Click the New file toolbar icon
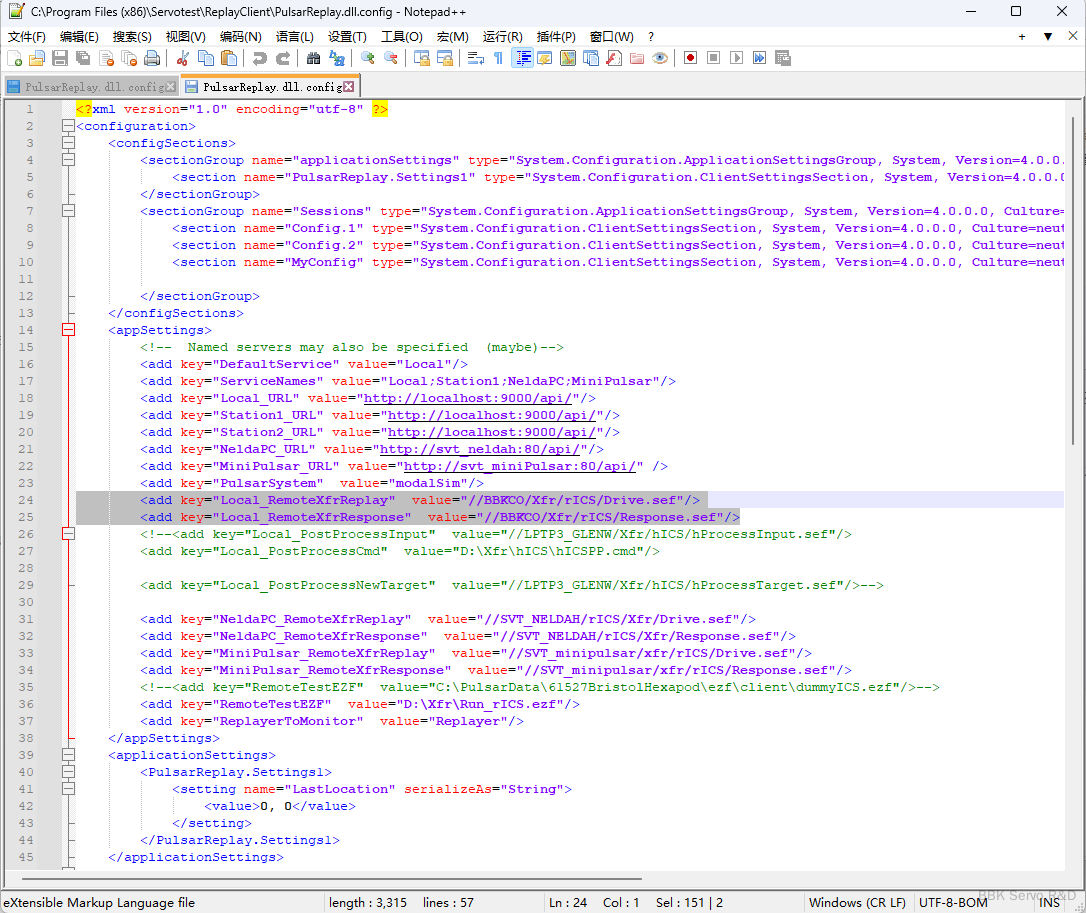Image resolution: width=1086 pixels, height=913 pixels. click(x=14, y=58)
